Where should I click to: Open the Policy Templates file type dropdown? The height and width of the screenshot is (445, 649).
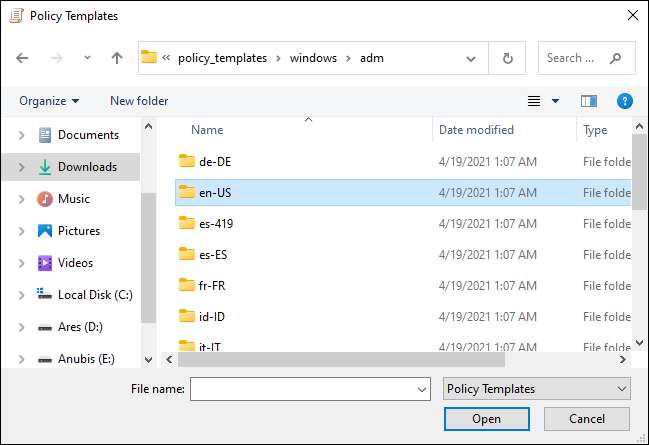point(536,389)
